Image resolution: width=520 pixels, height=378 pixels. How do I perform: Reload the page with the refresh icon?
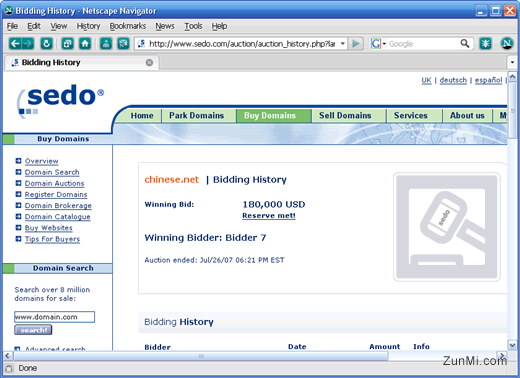pos(46,43)
